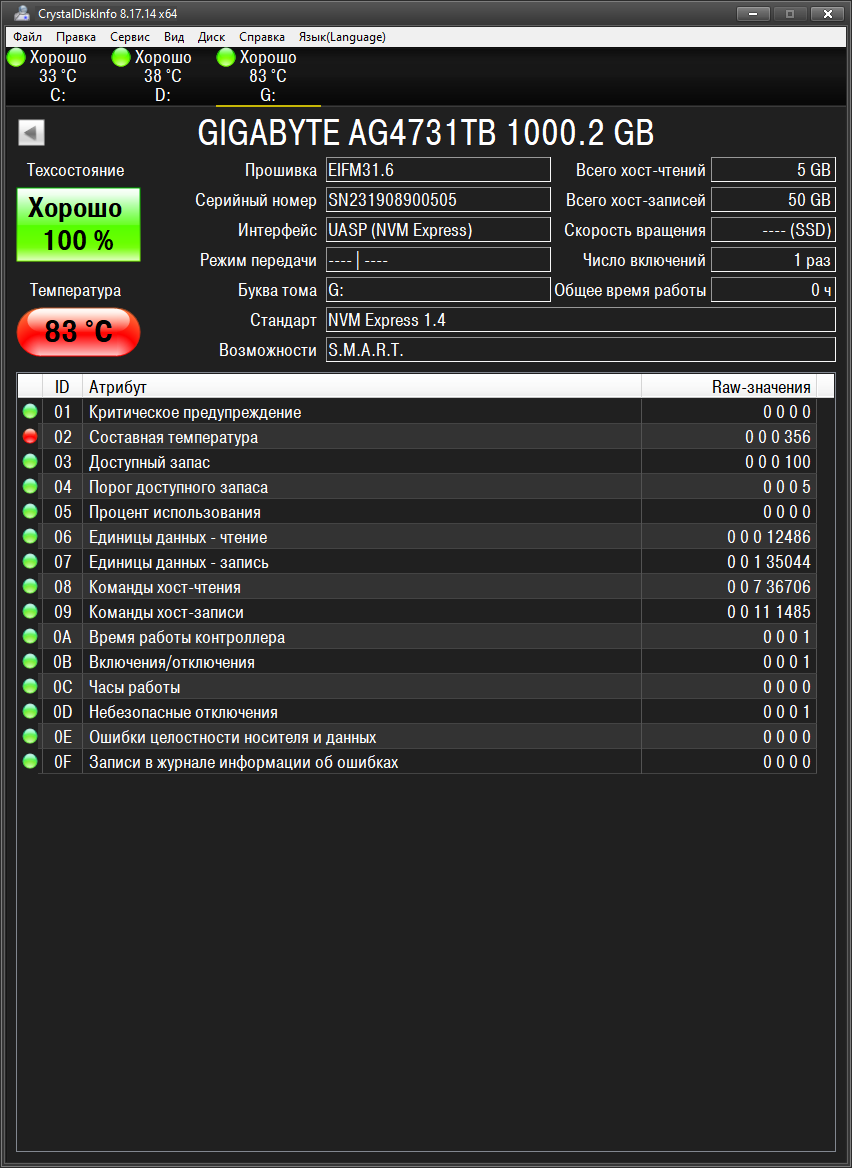Click raw value 0 0 0 356
Viewport: 852px width, 1168px height.
(x=778, y=437)
